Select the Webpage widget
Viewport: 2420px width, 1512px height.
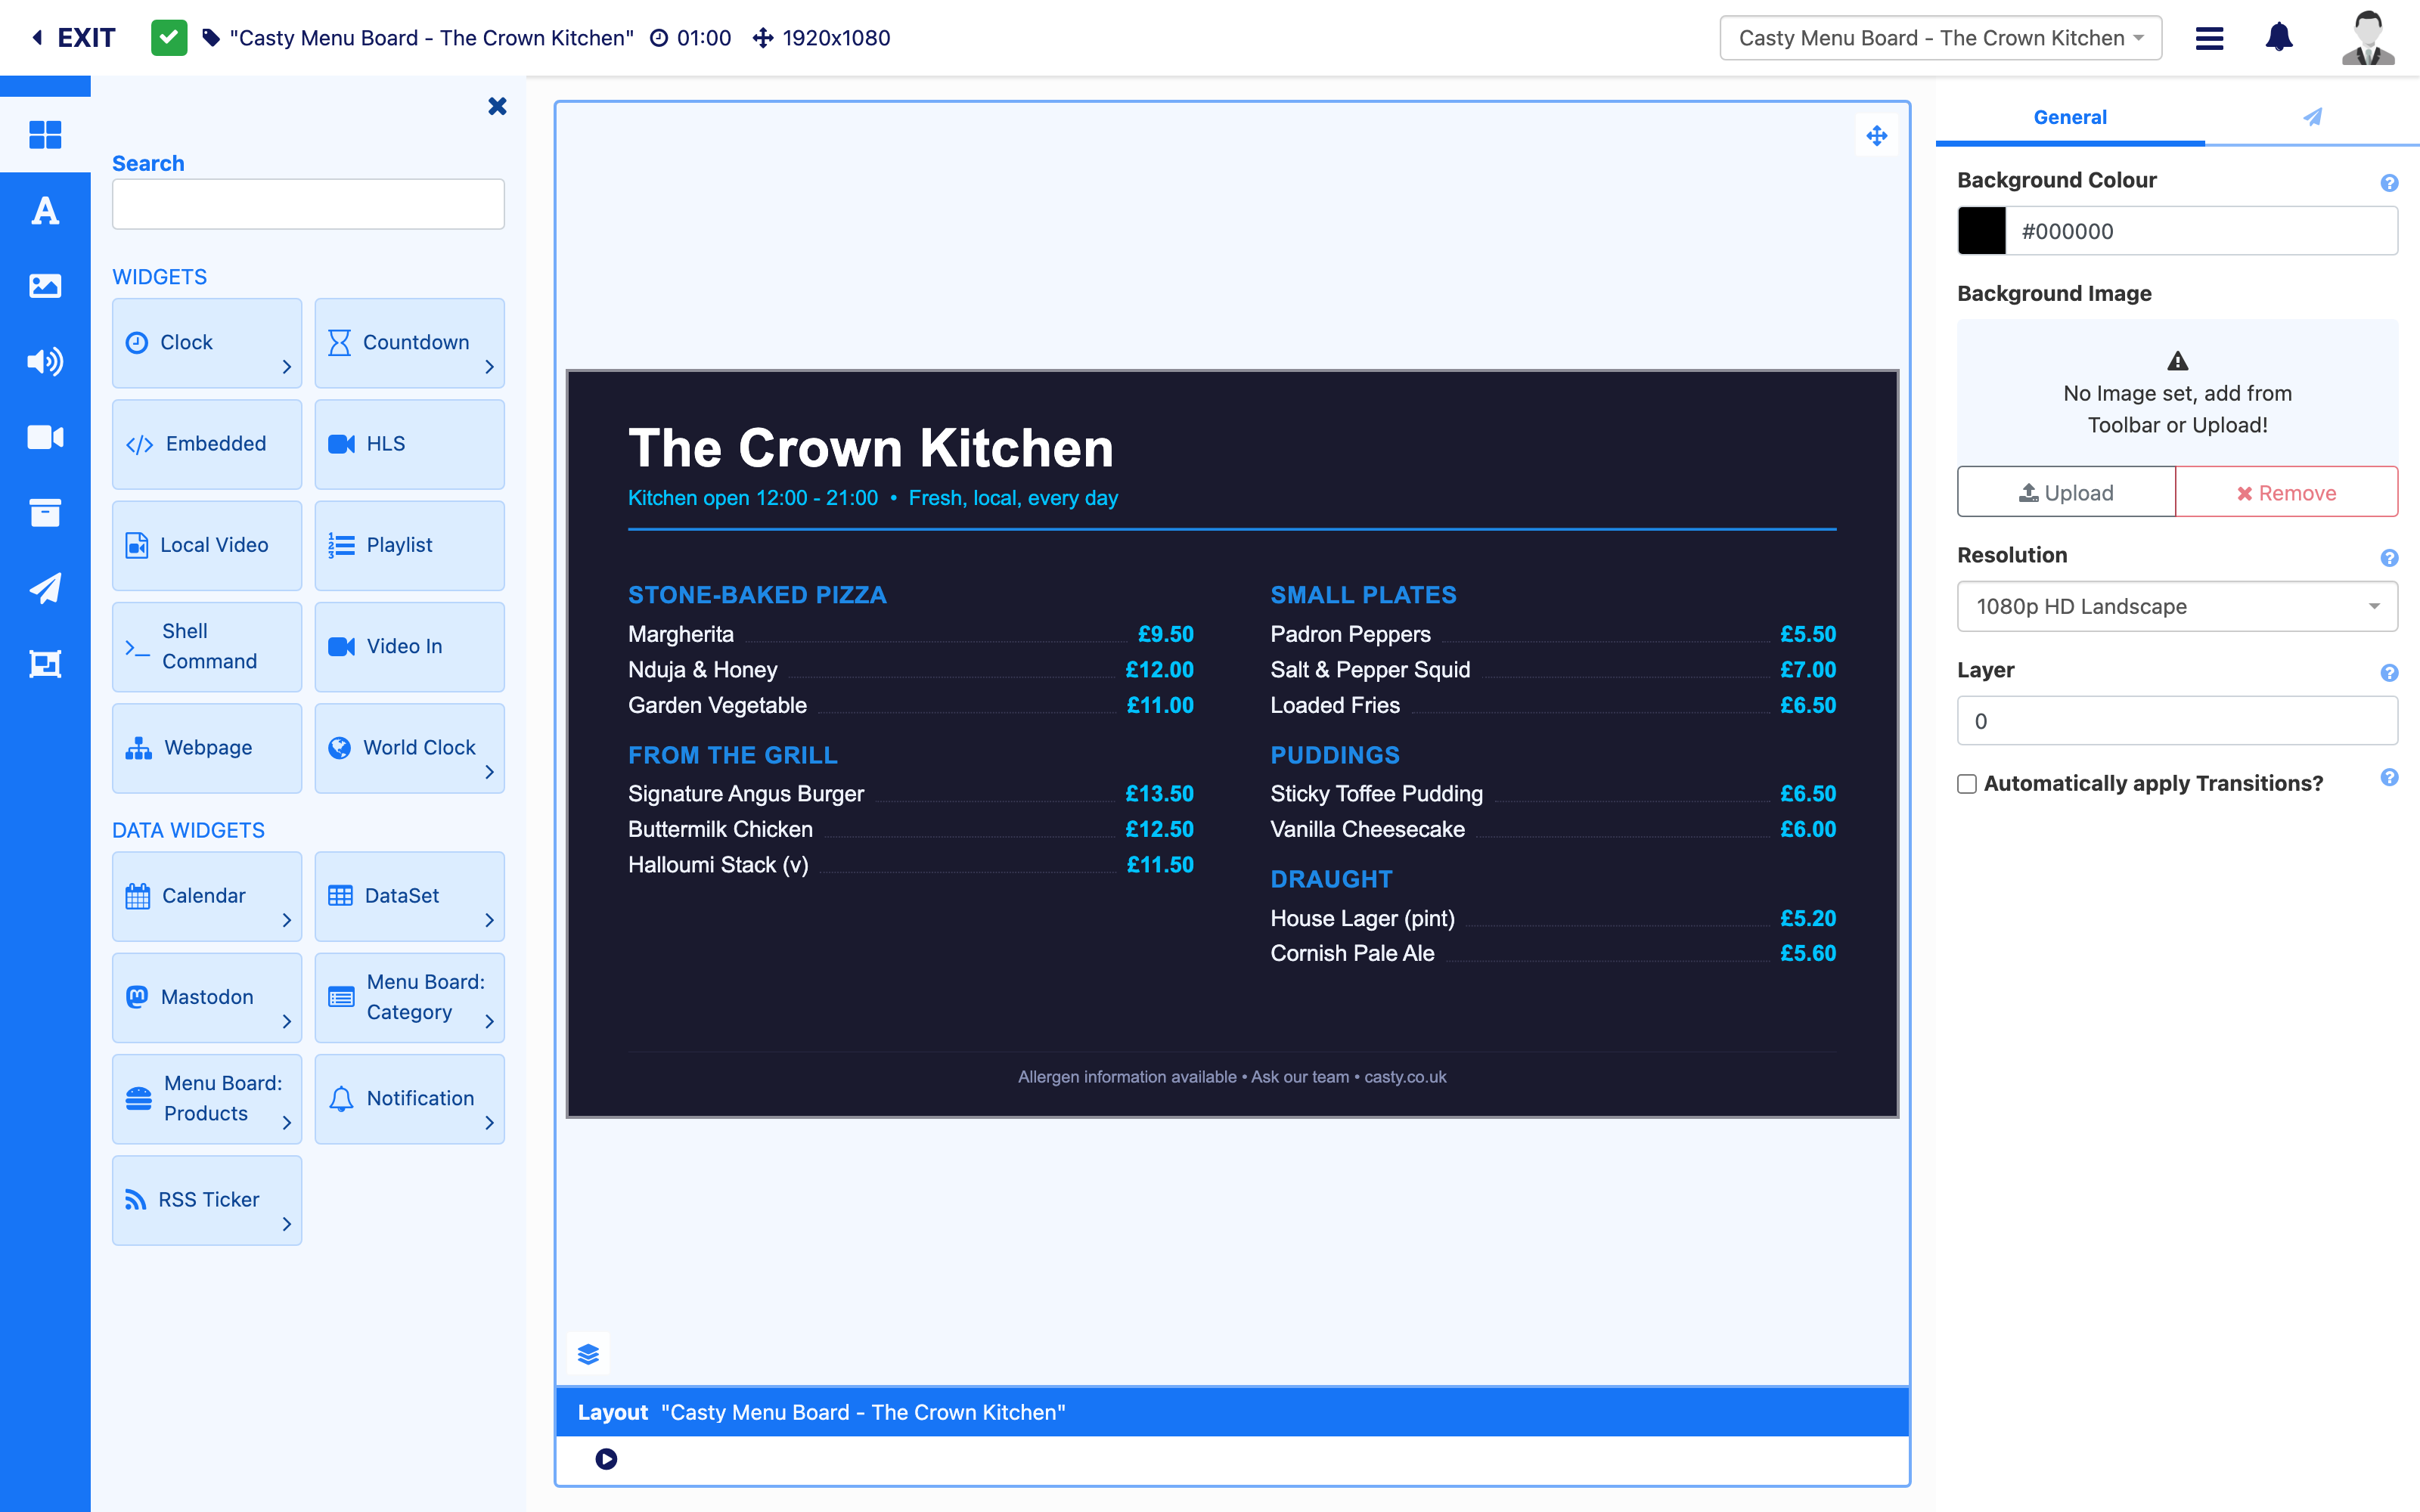coord(207,748)
